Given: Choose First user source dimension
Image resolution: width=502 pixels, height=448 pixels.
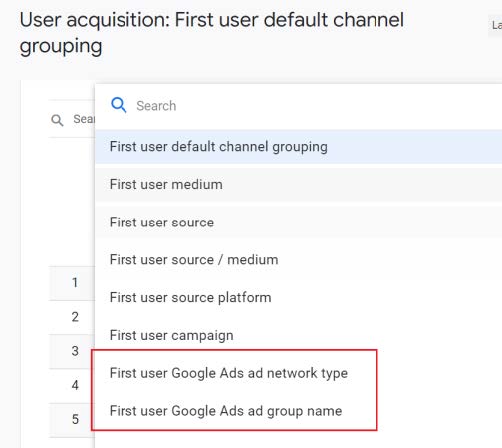Looking at the screenshot, I should (299, 222).
